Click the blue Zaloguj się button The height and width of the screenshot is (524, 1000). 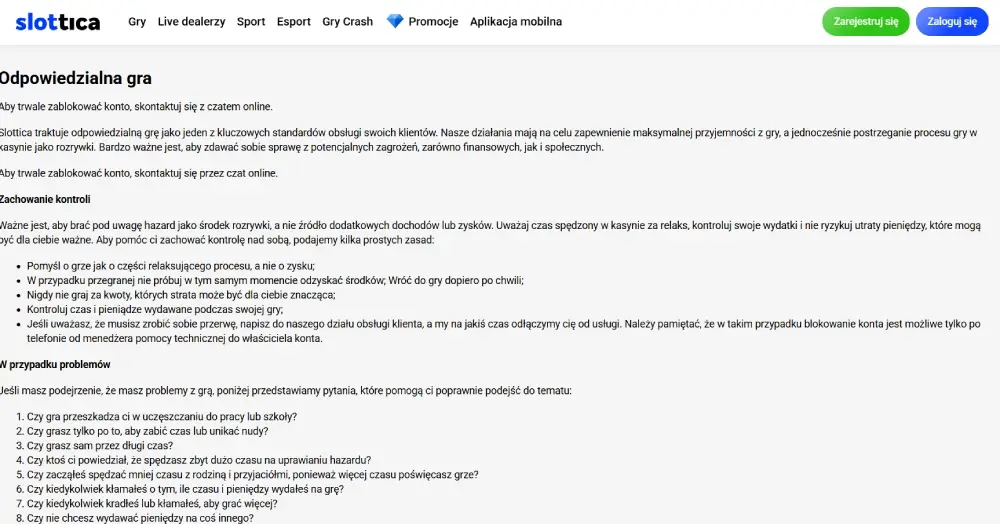pyautogui.click(x=952, y=22)
